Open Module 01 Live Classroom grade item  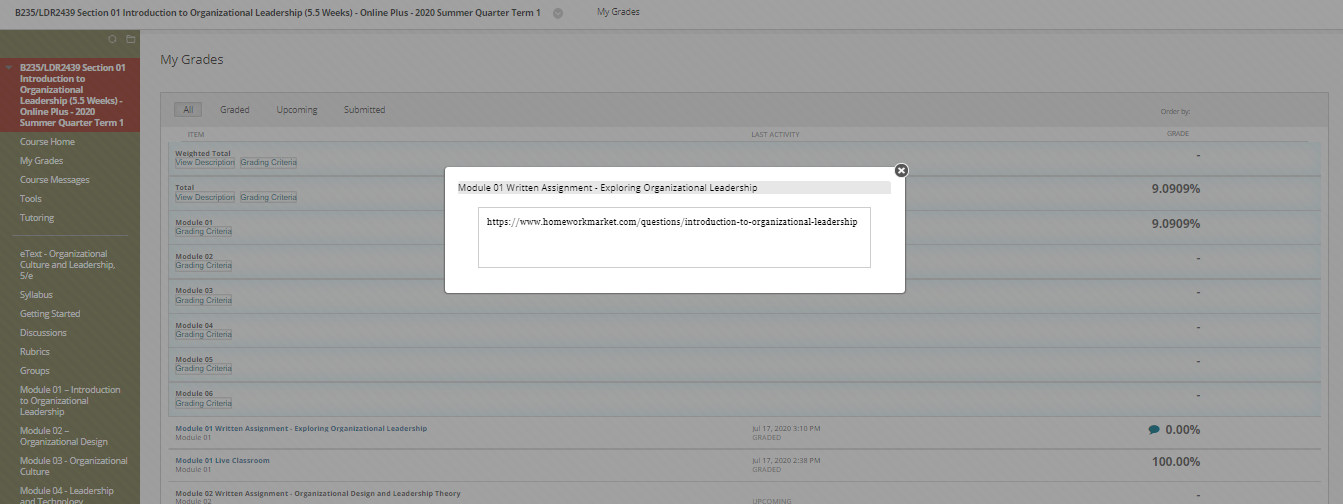(x=222, y=460)
